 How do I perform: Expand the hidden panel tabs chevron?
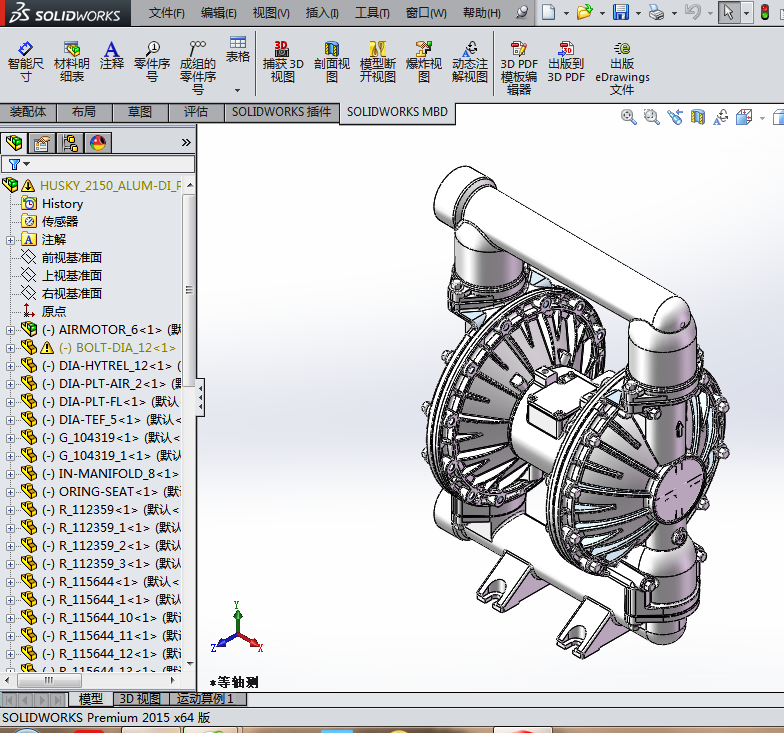coord(186,142)
